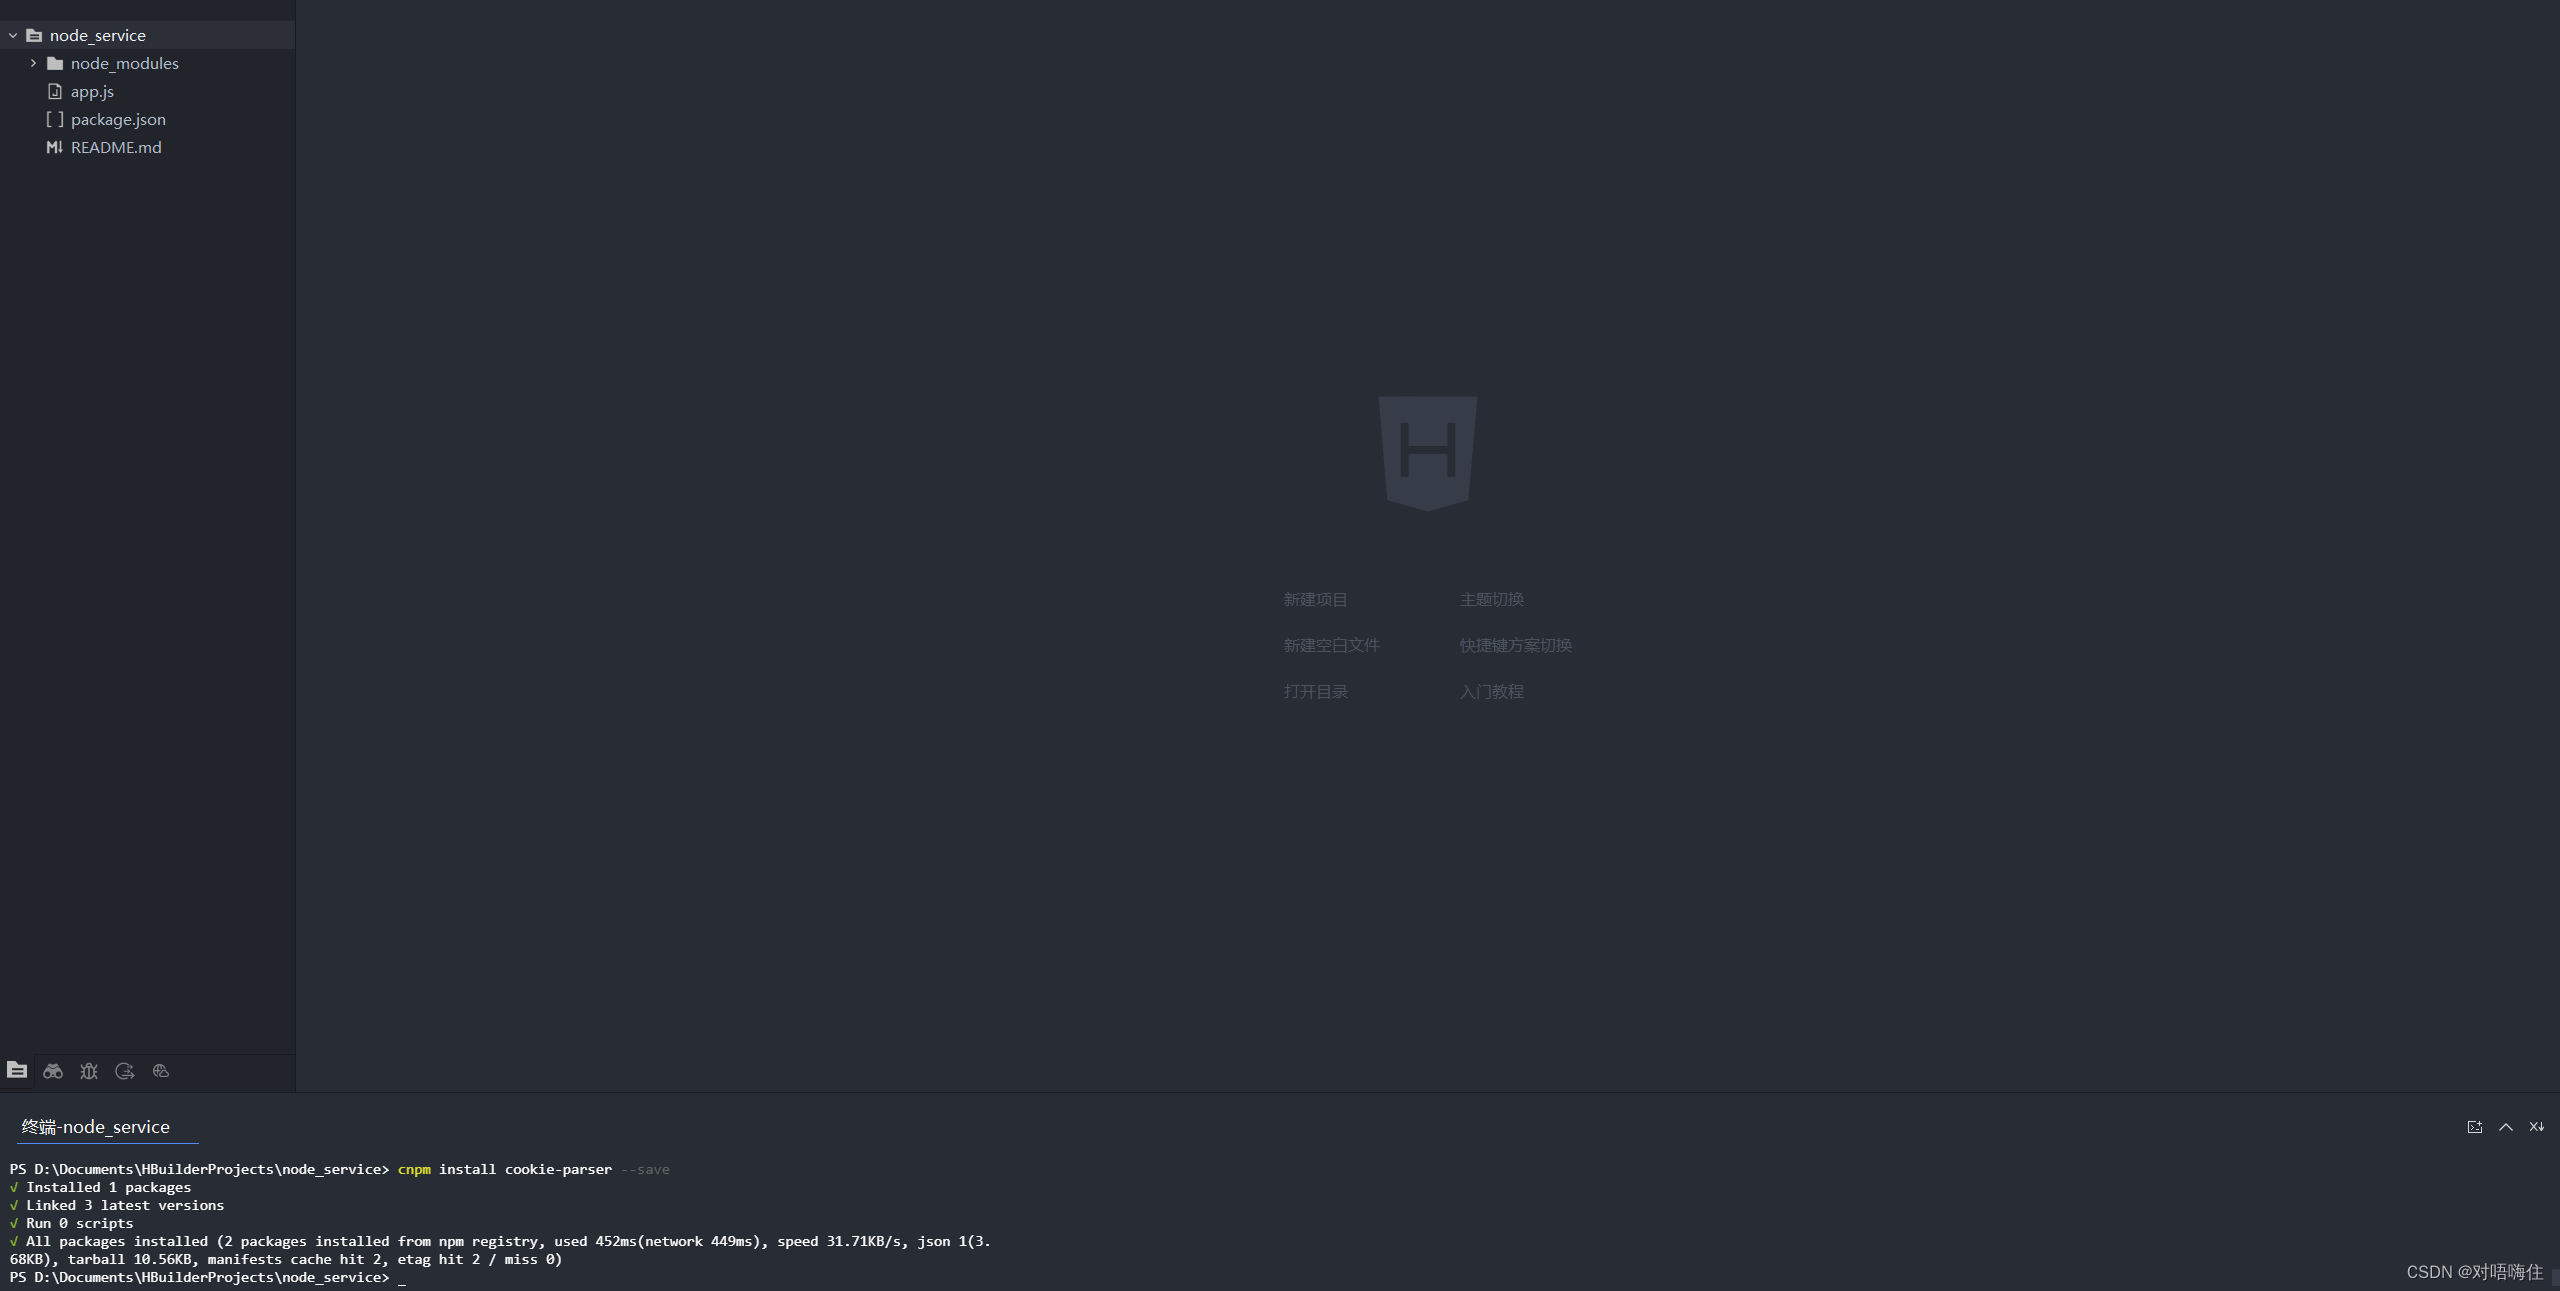Image resolution: width=2560 pixels, height=1291 pixels.
Task: Create a new terminal with plus icon
Action: 2475,1127
